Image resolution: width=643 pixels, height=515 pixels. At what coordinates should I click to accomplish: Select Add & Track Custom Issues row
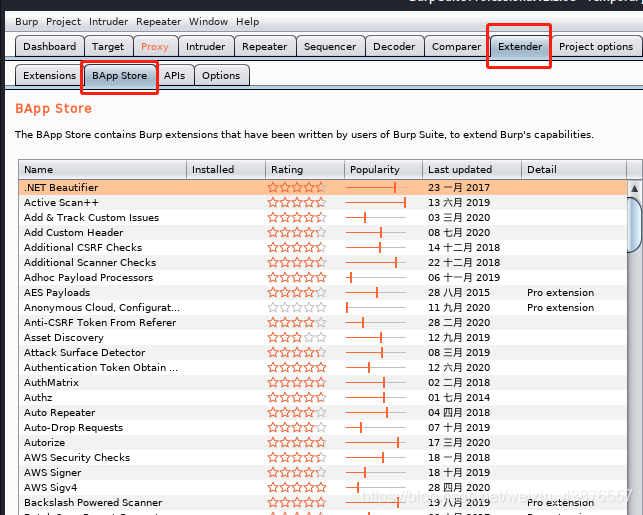(323, 217)
